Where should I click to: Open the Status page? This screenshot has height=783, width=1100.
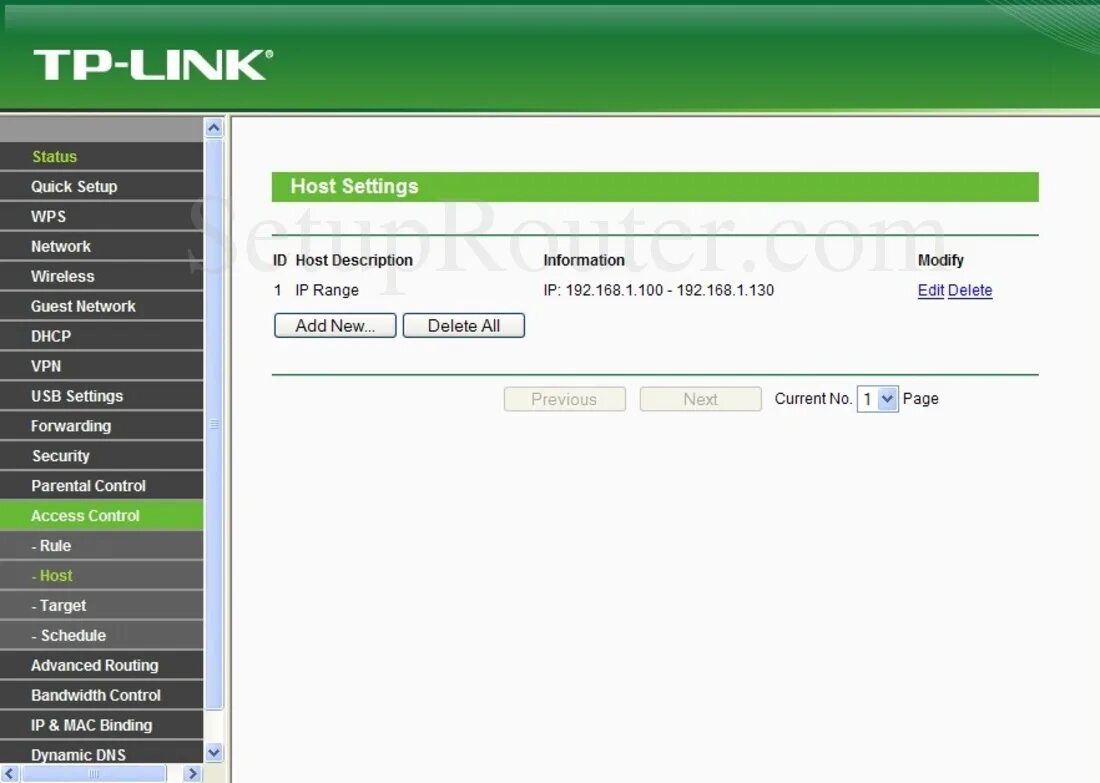[54, 156]
